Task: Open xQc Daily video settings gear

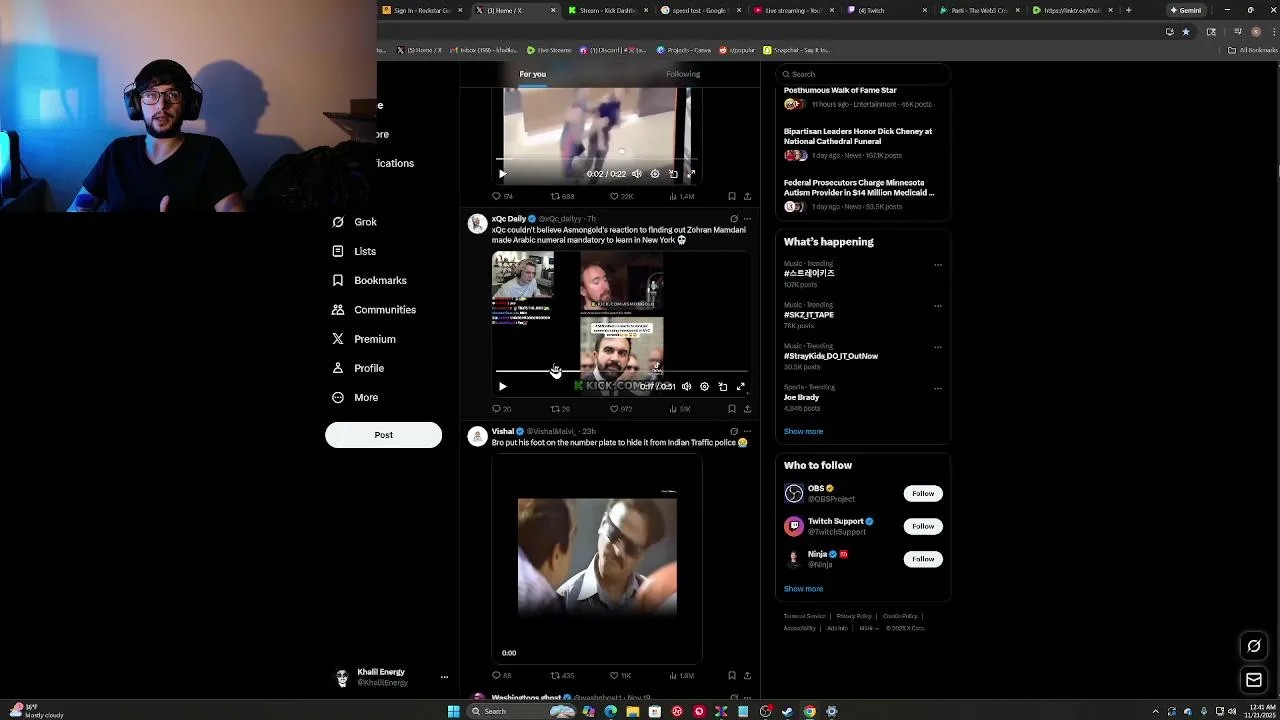Action: point(704,386)
